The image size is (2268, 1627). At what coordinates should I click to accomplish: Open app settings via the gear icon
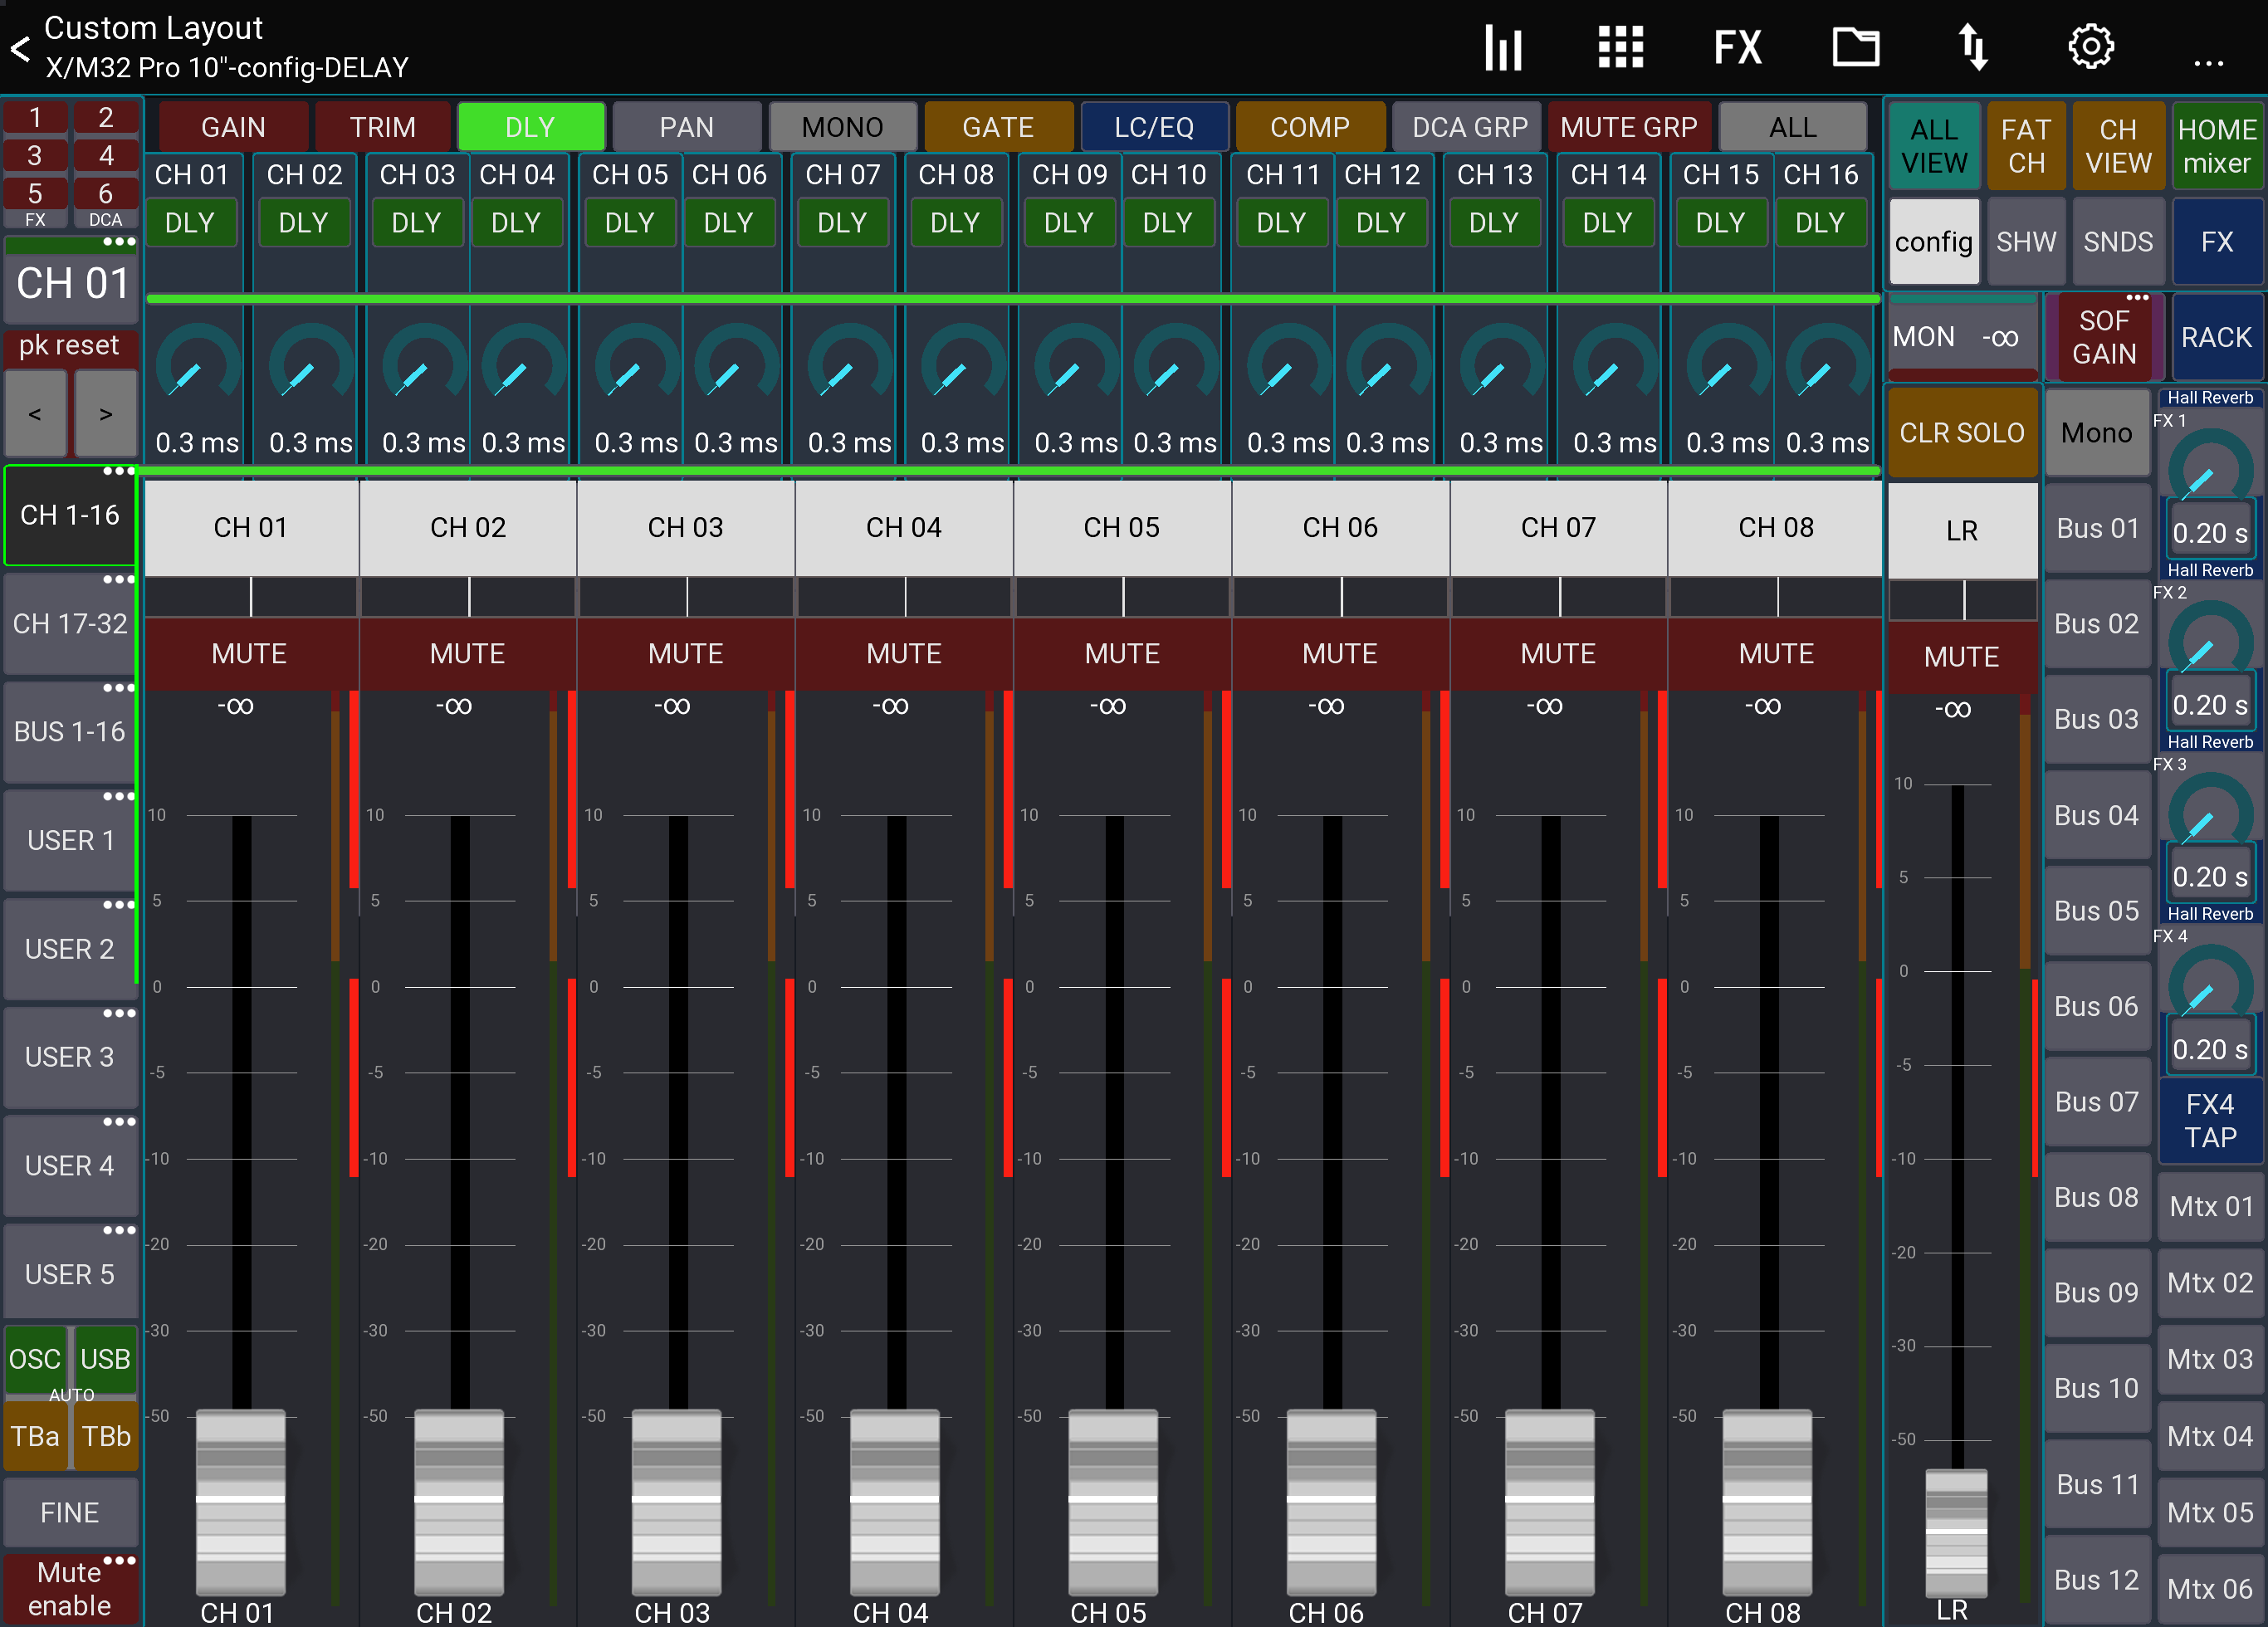coord(2090,46)
